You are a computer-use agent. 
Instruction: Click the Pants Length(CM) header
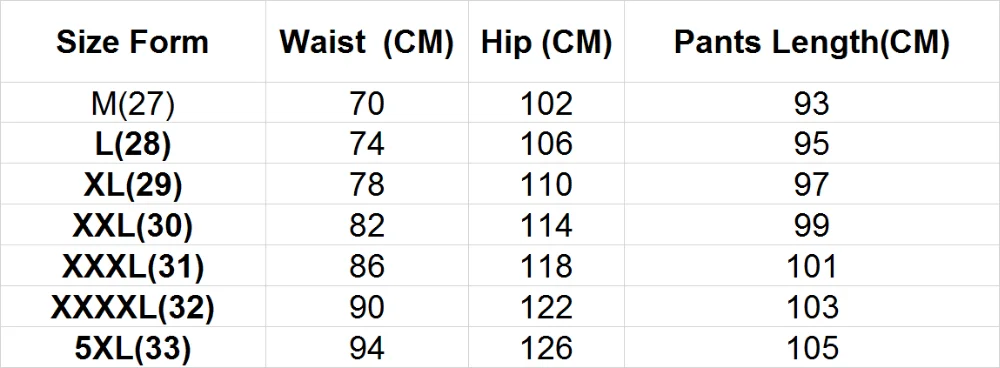click(811, 42)
